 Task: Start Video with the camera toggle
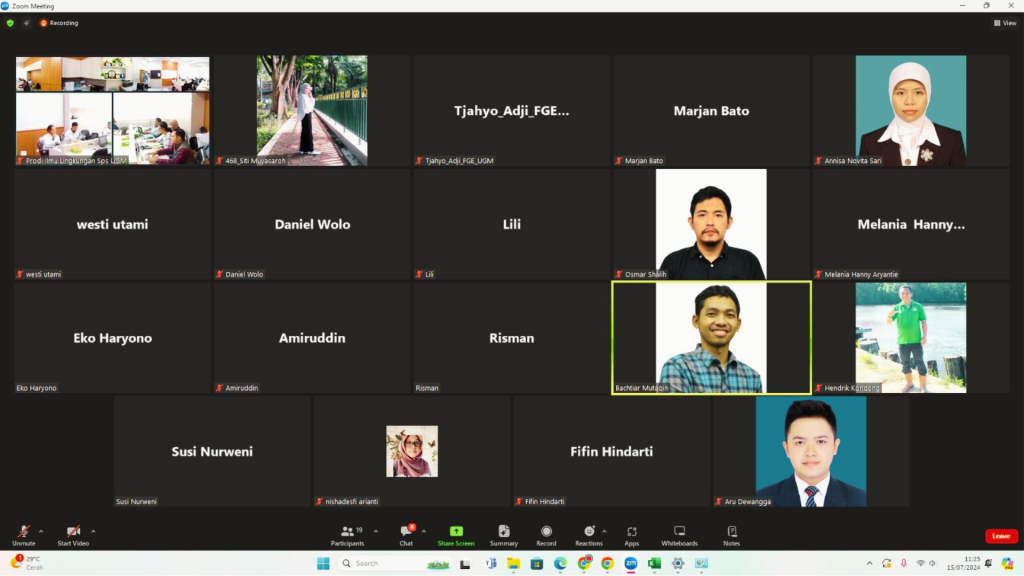click(73, 534)
